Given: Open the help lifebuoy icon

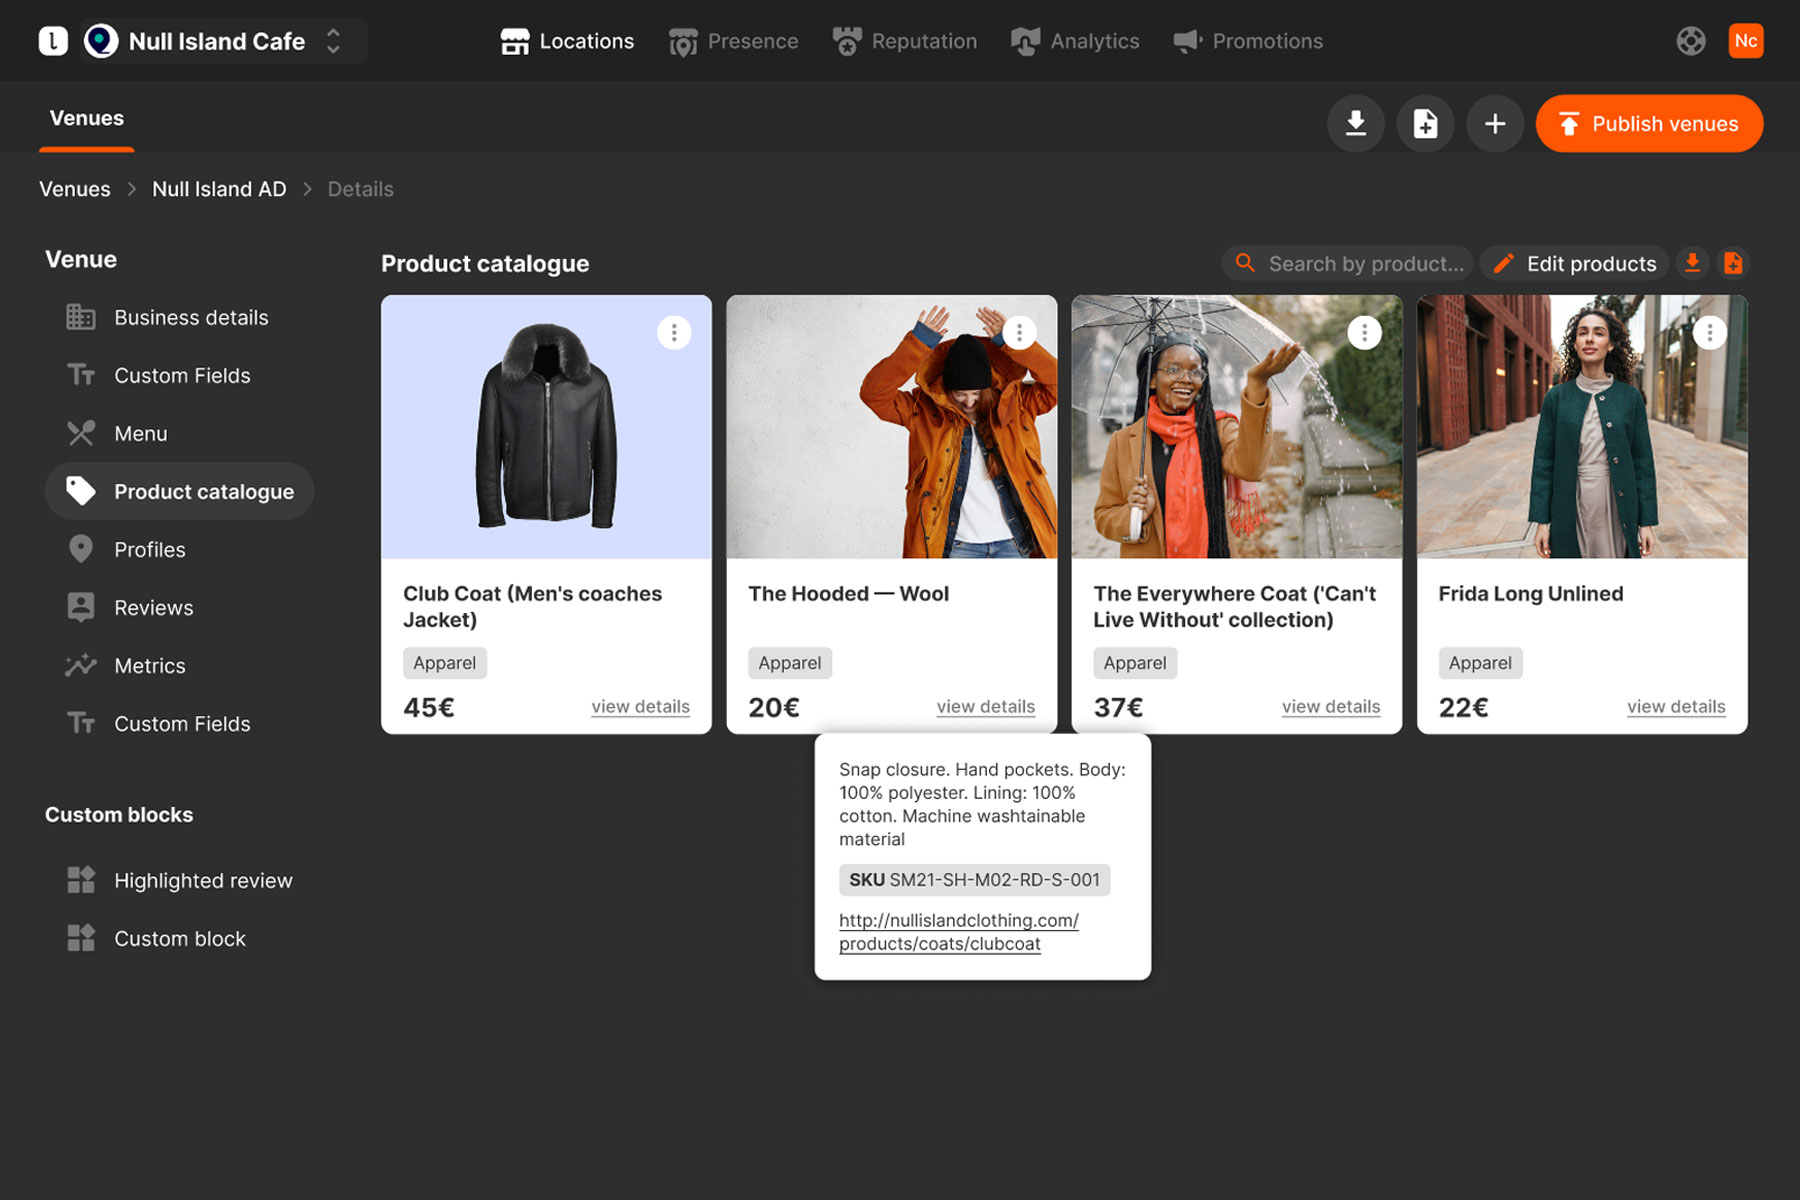Looking at the screenshot, I should tap(1690, 41).
